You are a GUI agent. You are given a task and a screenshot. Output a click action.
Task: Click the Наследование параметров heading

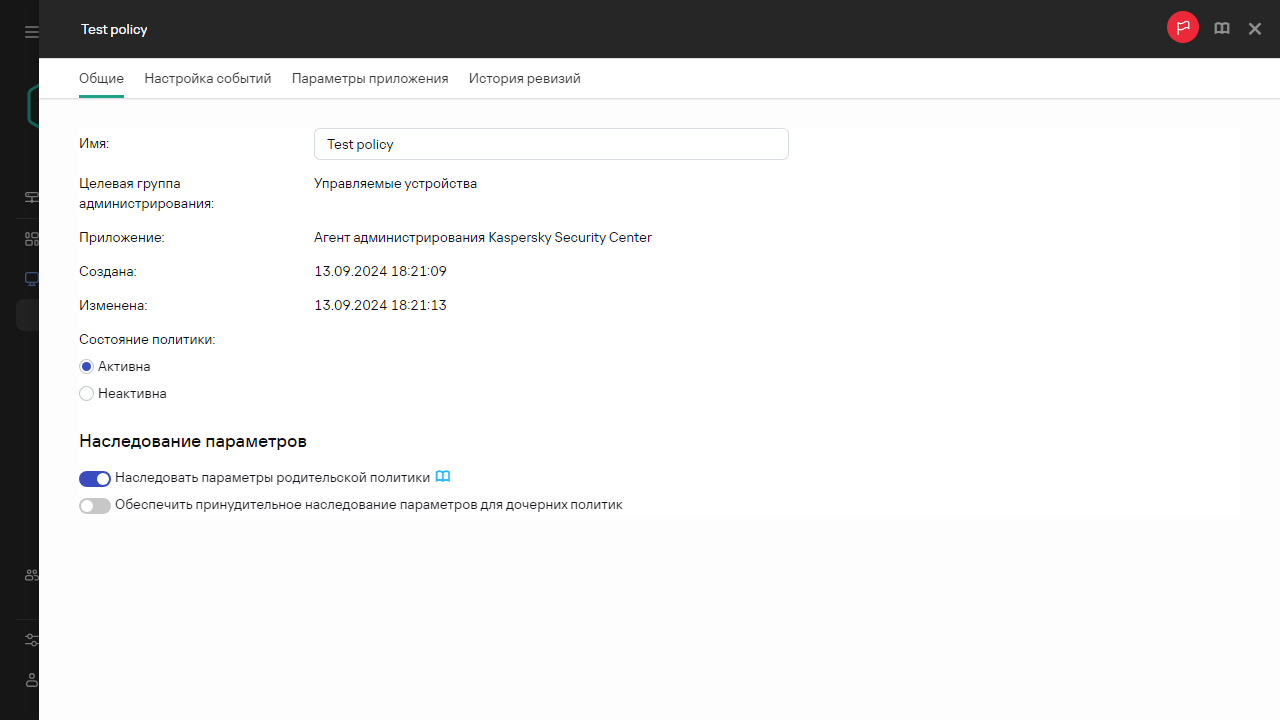point(193,441)
